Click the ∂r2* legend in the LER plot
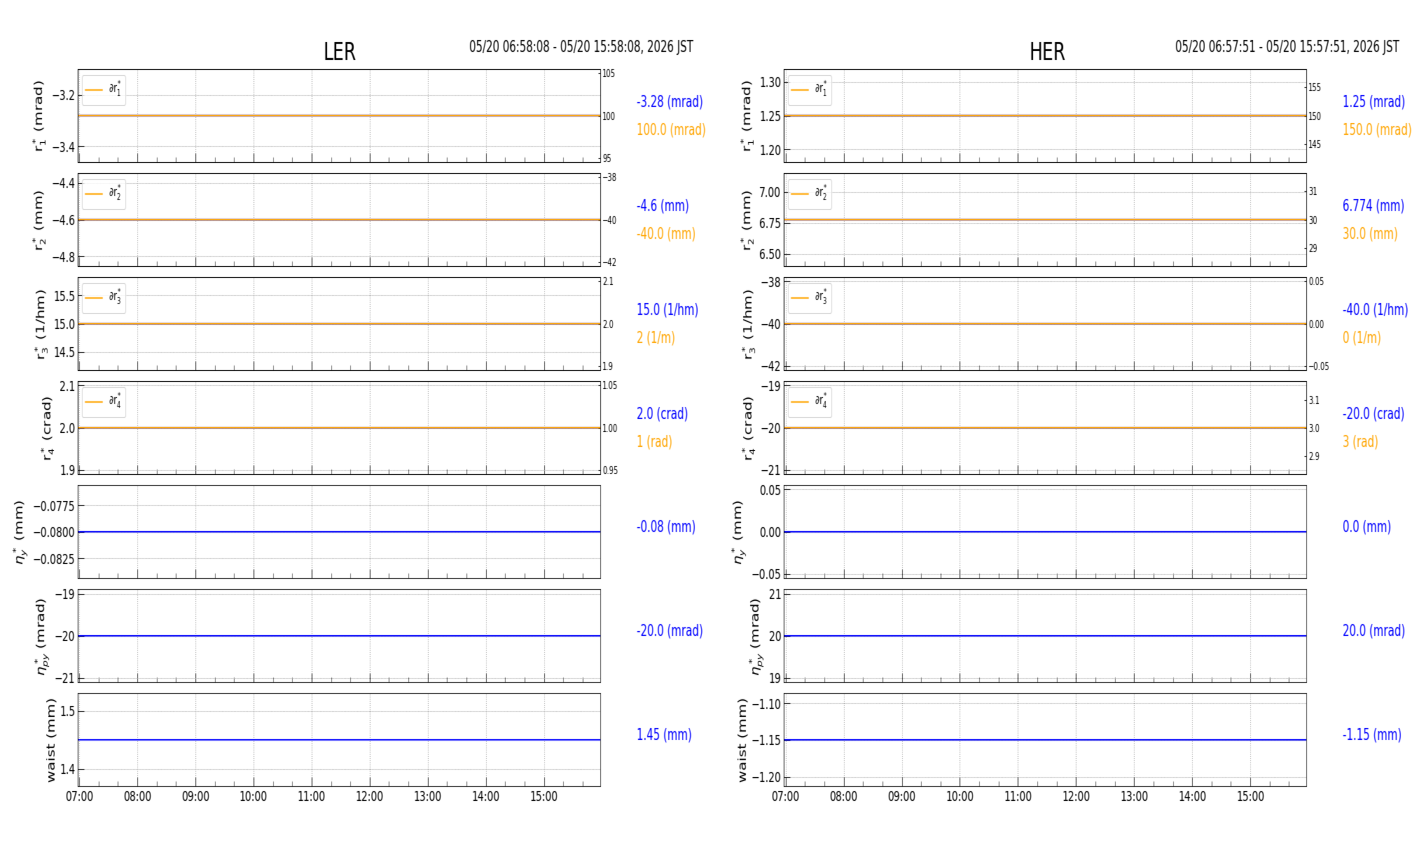The width and height of the screenshot is (1412, 864). 104,194
